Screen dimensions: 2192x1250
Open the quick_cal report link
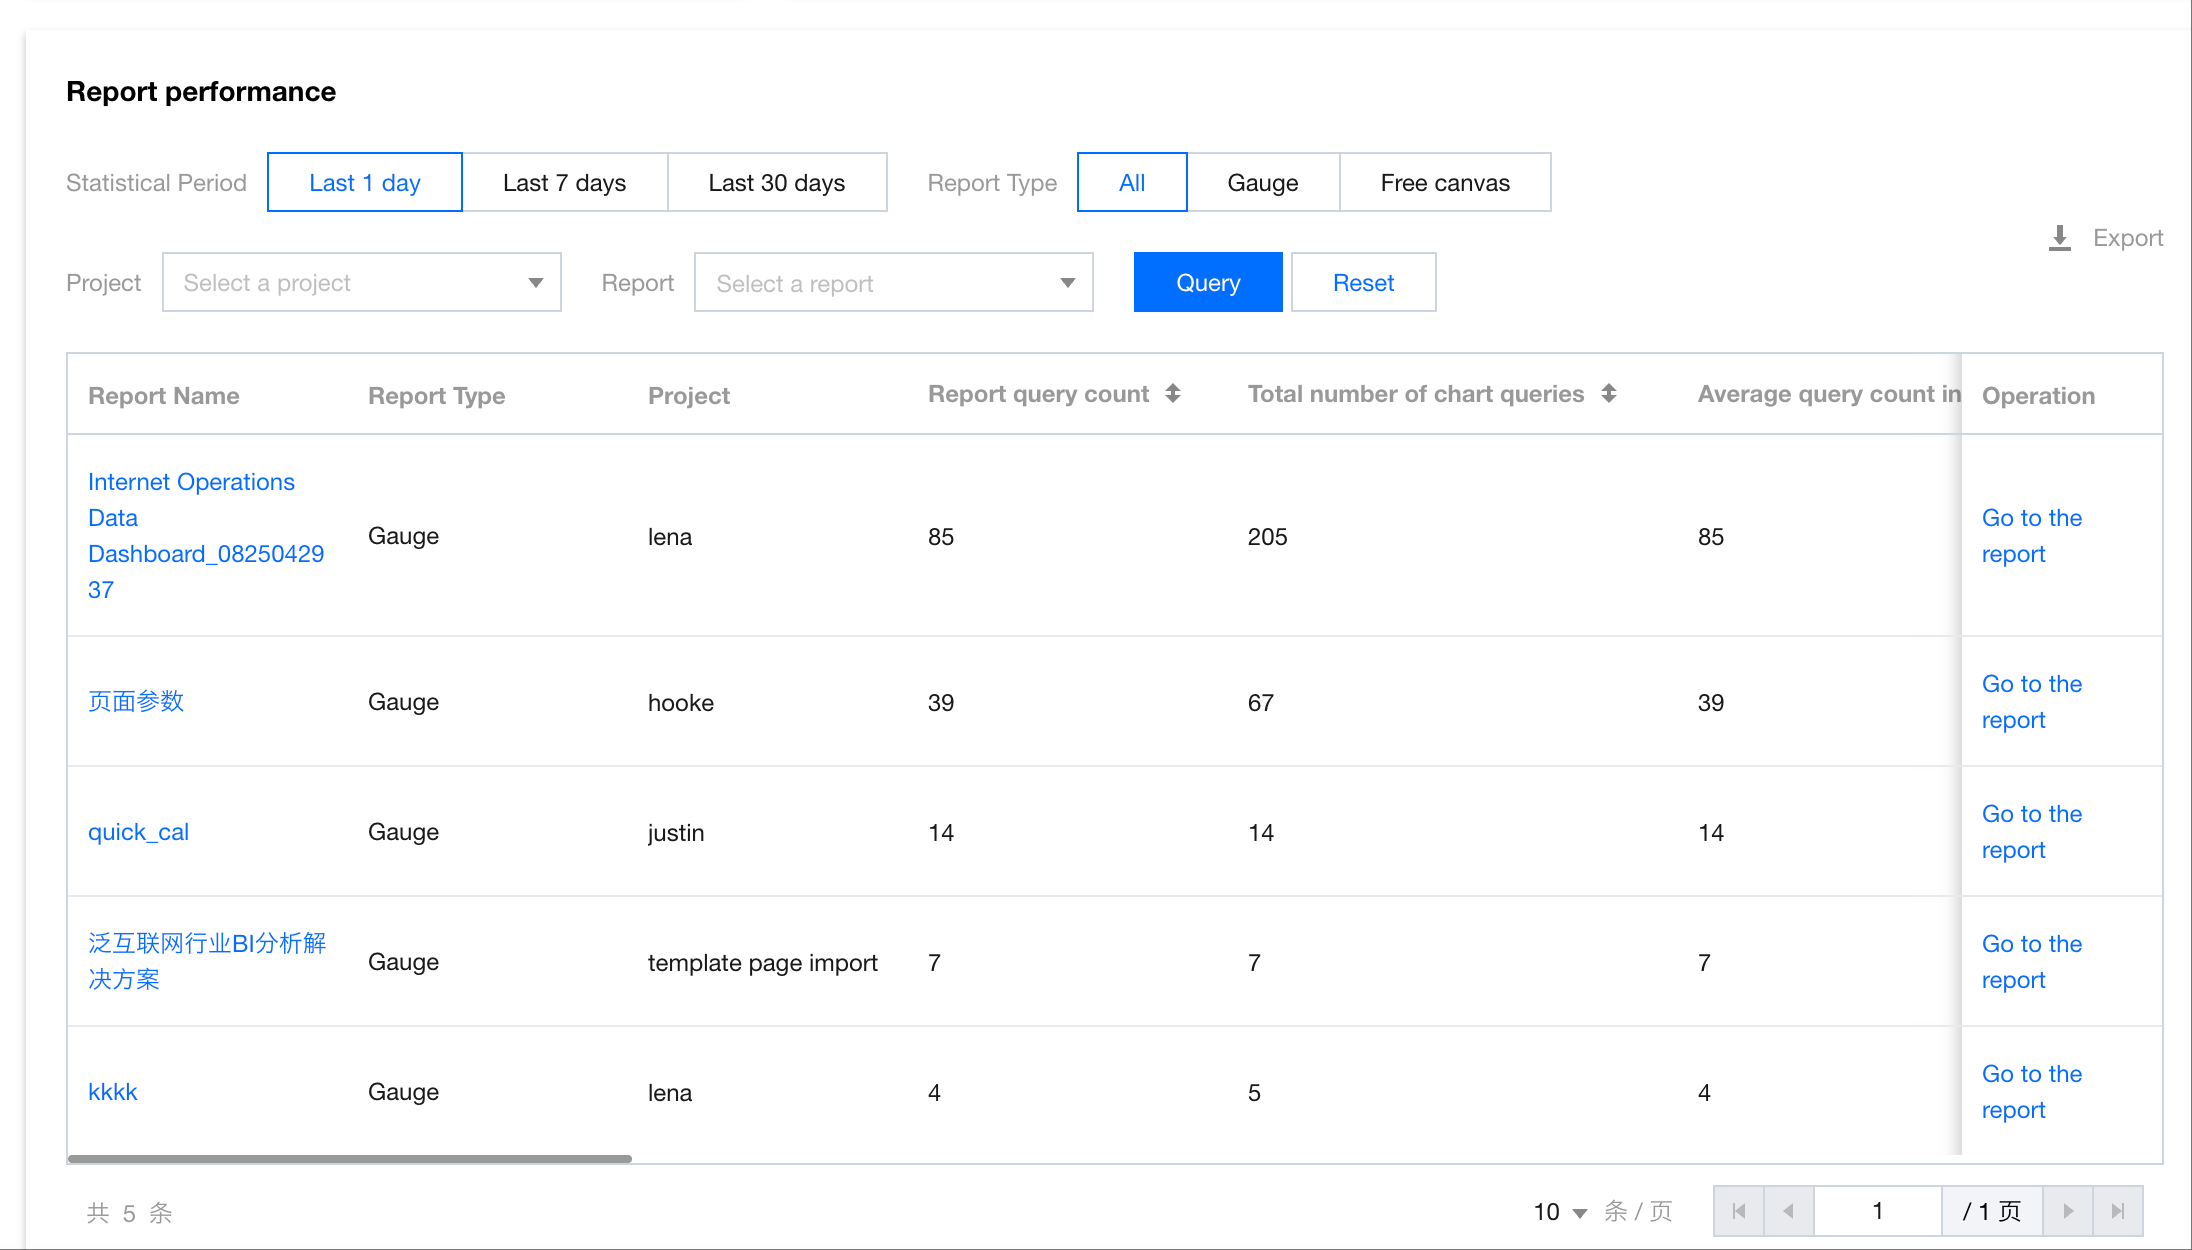[138, 832]
